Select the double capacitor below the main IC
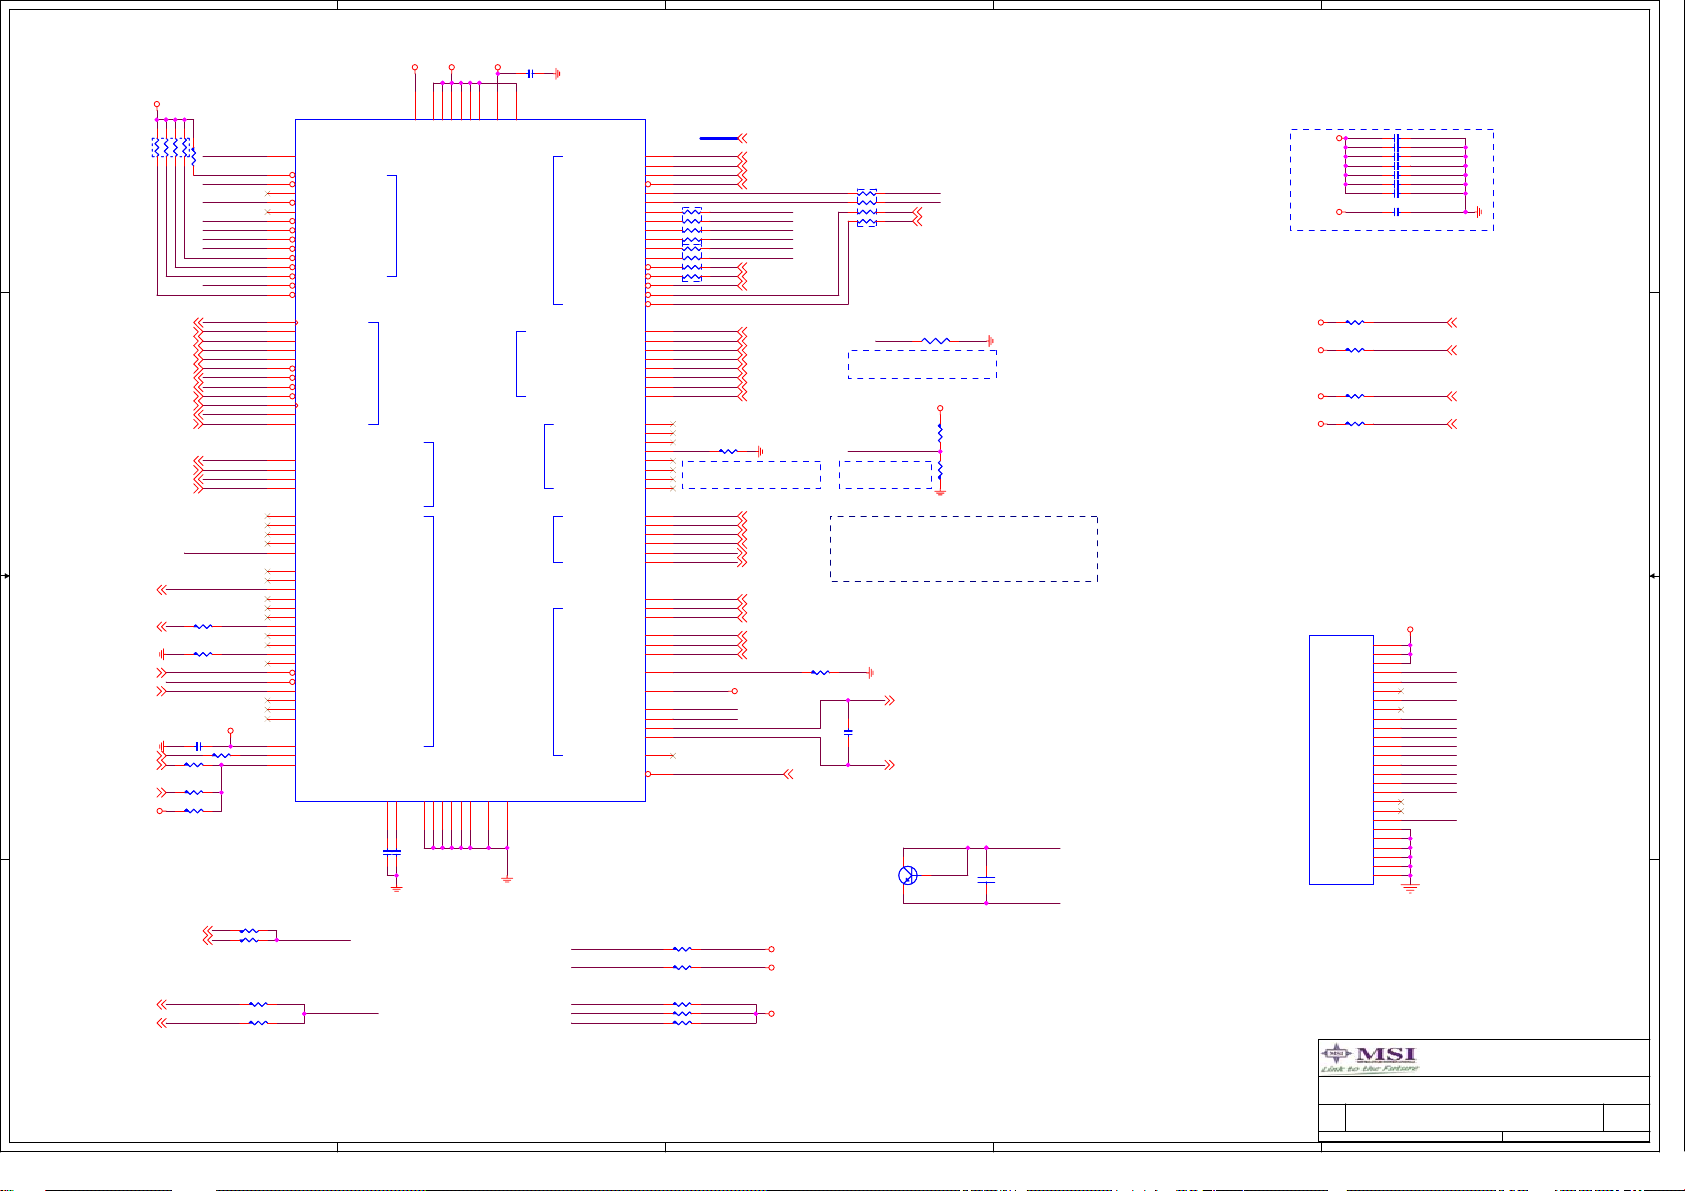The width and height of the screenshot is (1685, 1191). point(392,852)
